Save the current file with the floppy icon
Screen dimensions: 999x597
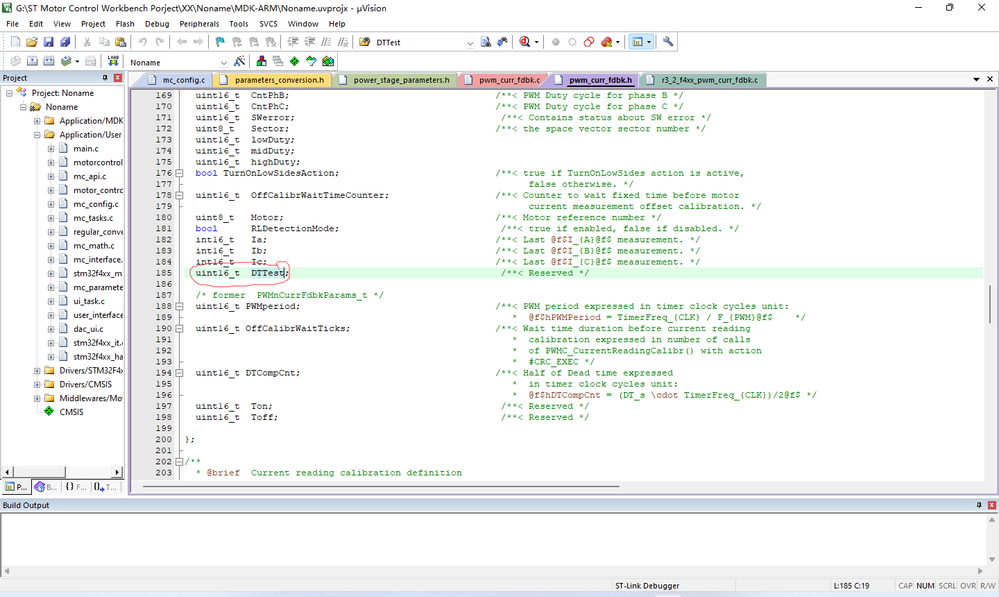[x=48, y=42]
